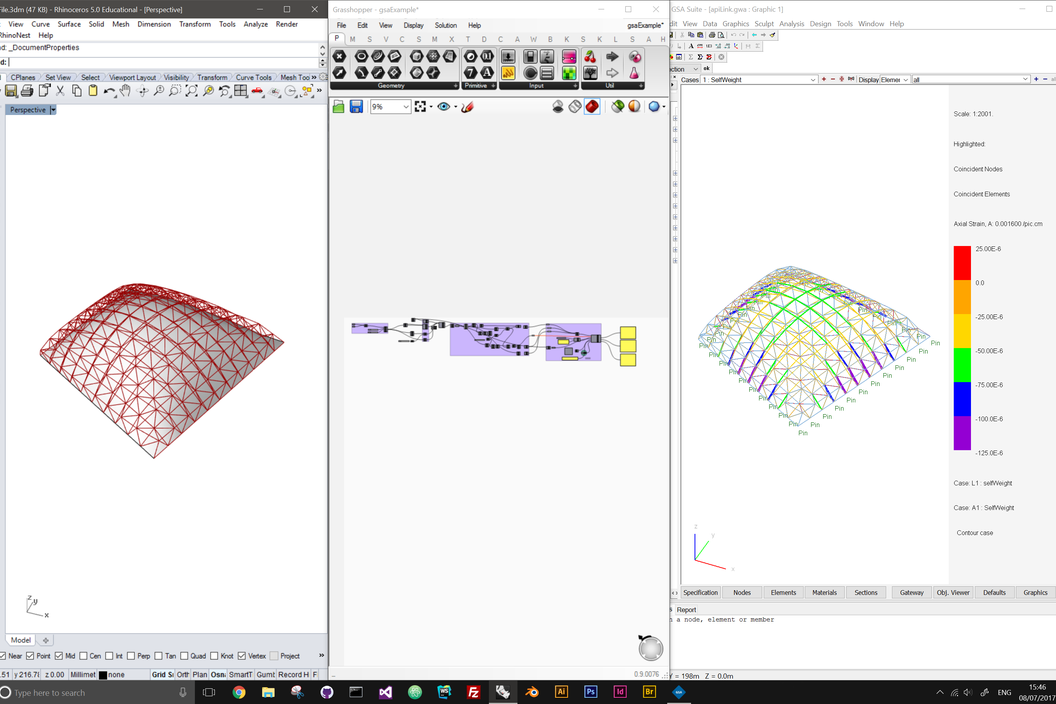Click the Windows 'Type here to search' box
Image resolution: width=1056 pixels, height=704 pixels.
[x=98, y=693]
